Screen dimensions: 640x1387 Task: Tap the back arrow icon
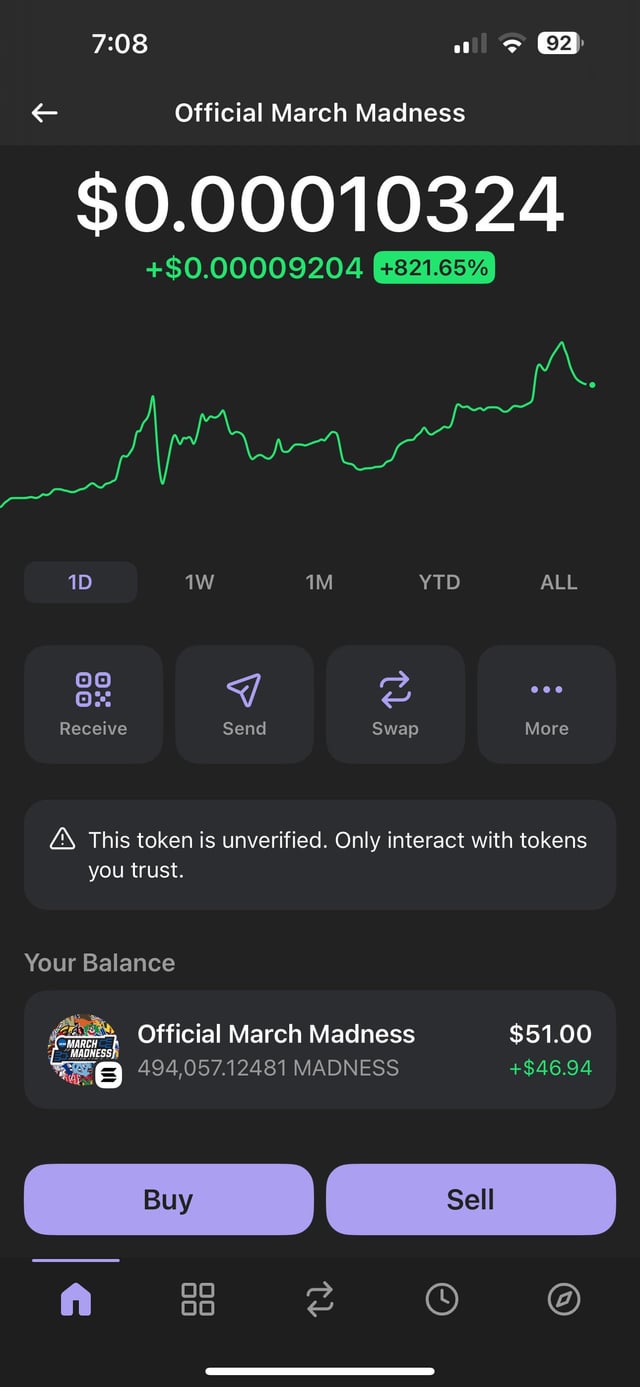point(45,113)
